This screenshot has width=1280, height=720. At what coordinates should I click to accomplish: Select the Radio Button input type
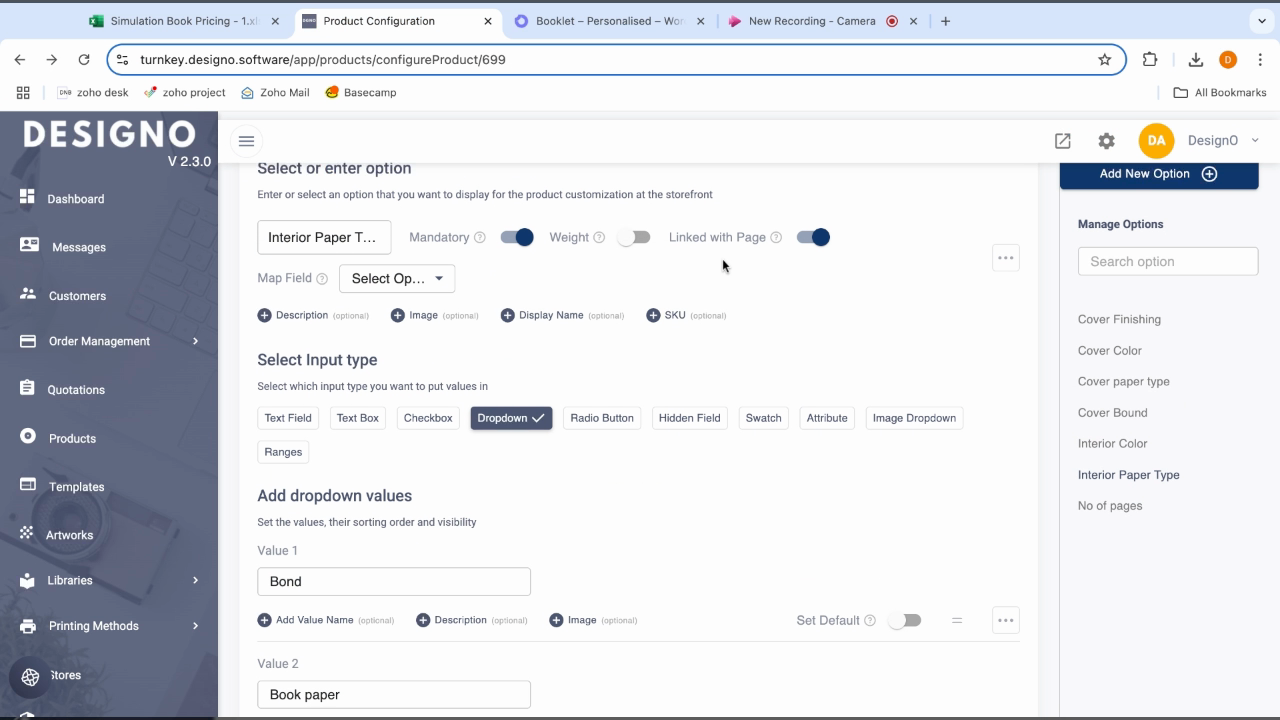(602, 418)
